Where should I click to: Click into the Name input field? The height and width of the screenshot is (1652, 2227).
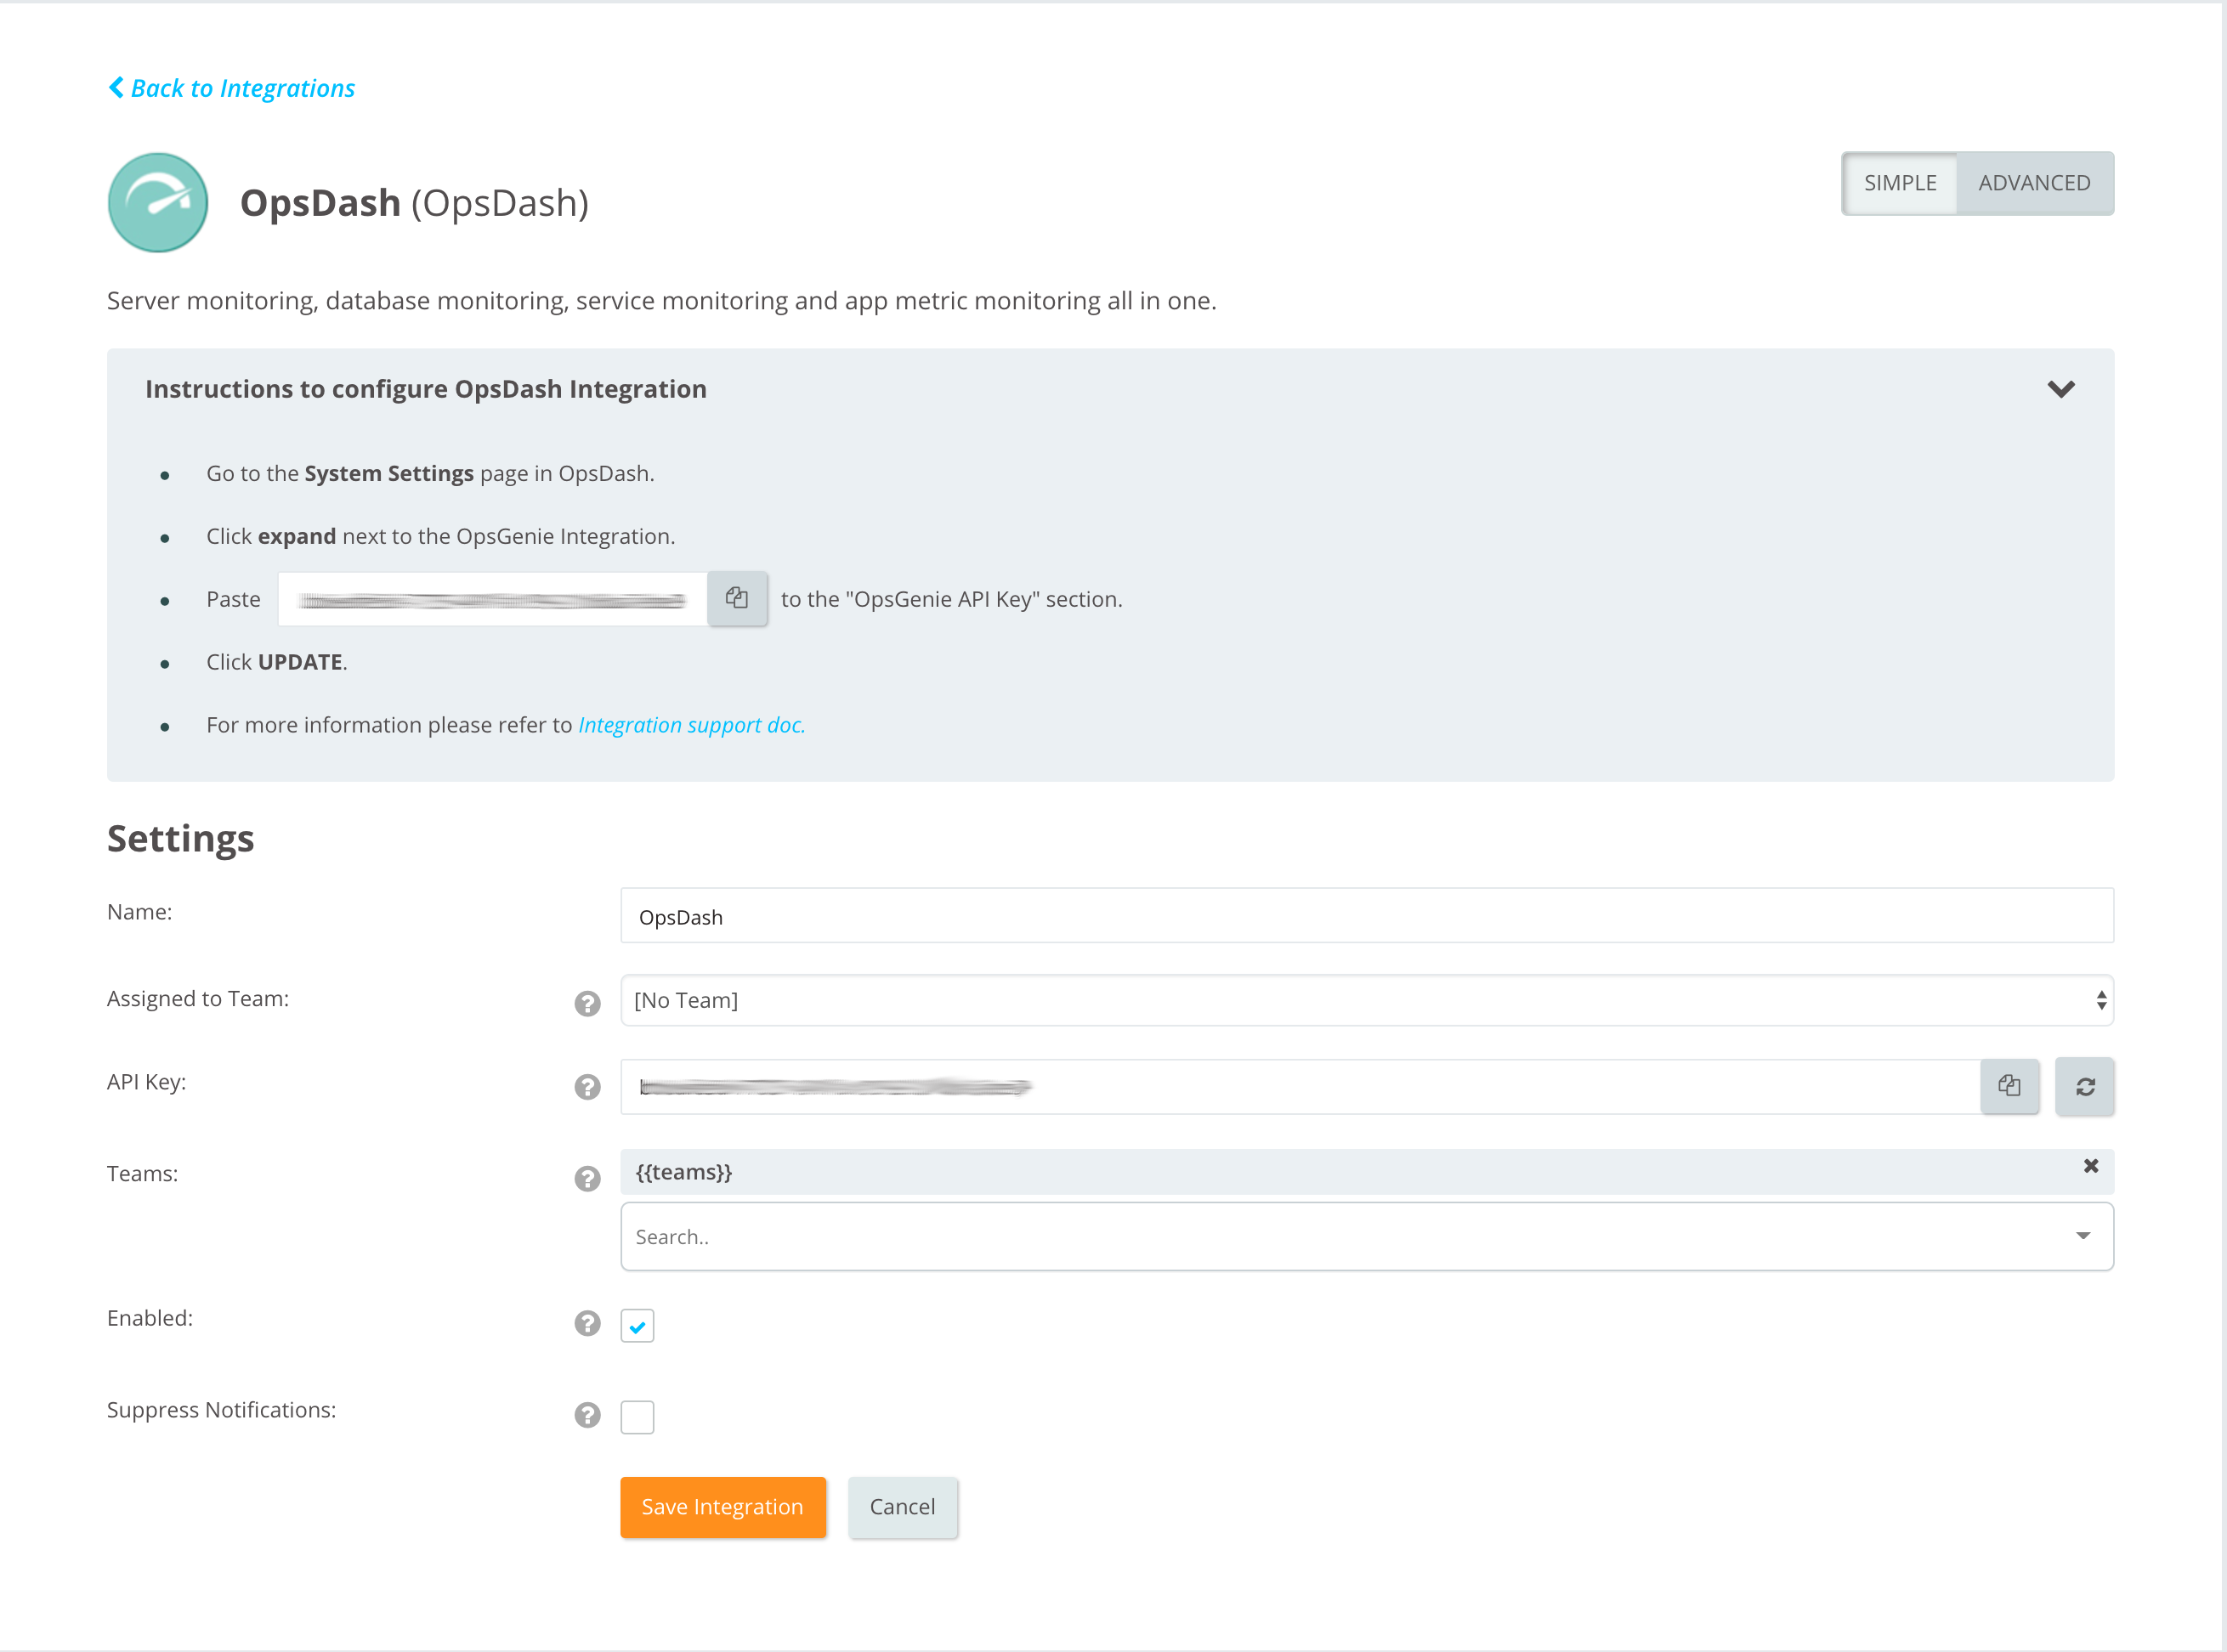coord(1366,916)
